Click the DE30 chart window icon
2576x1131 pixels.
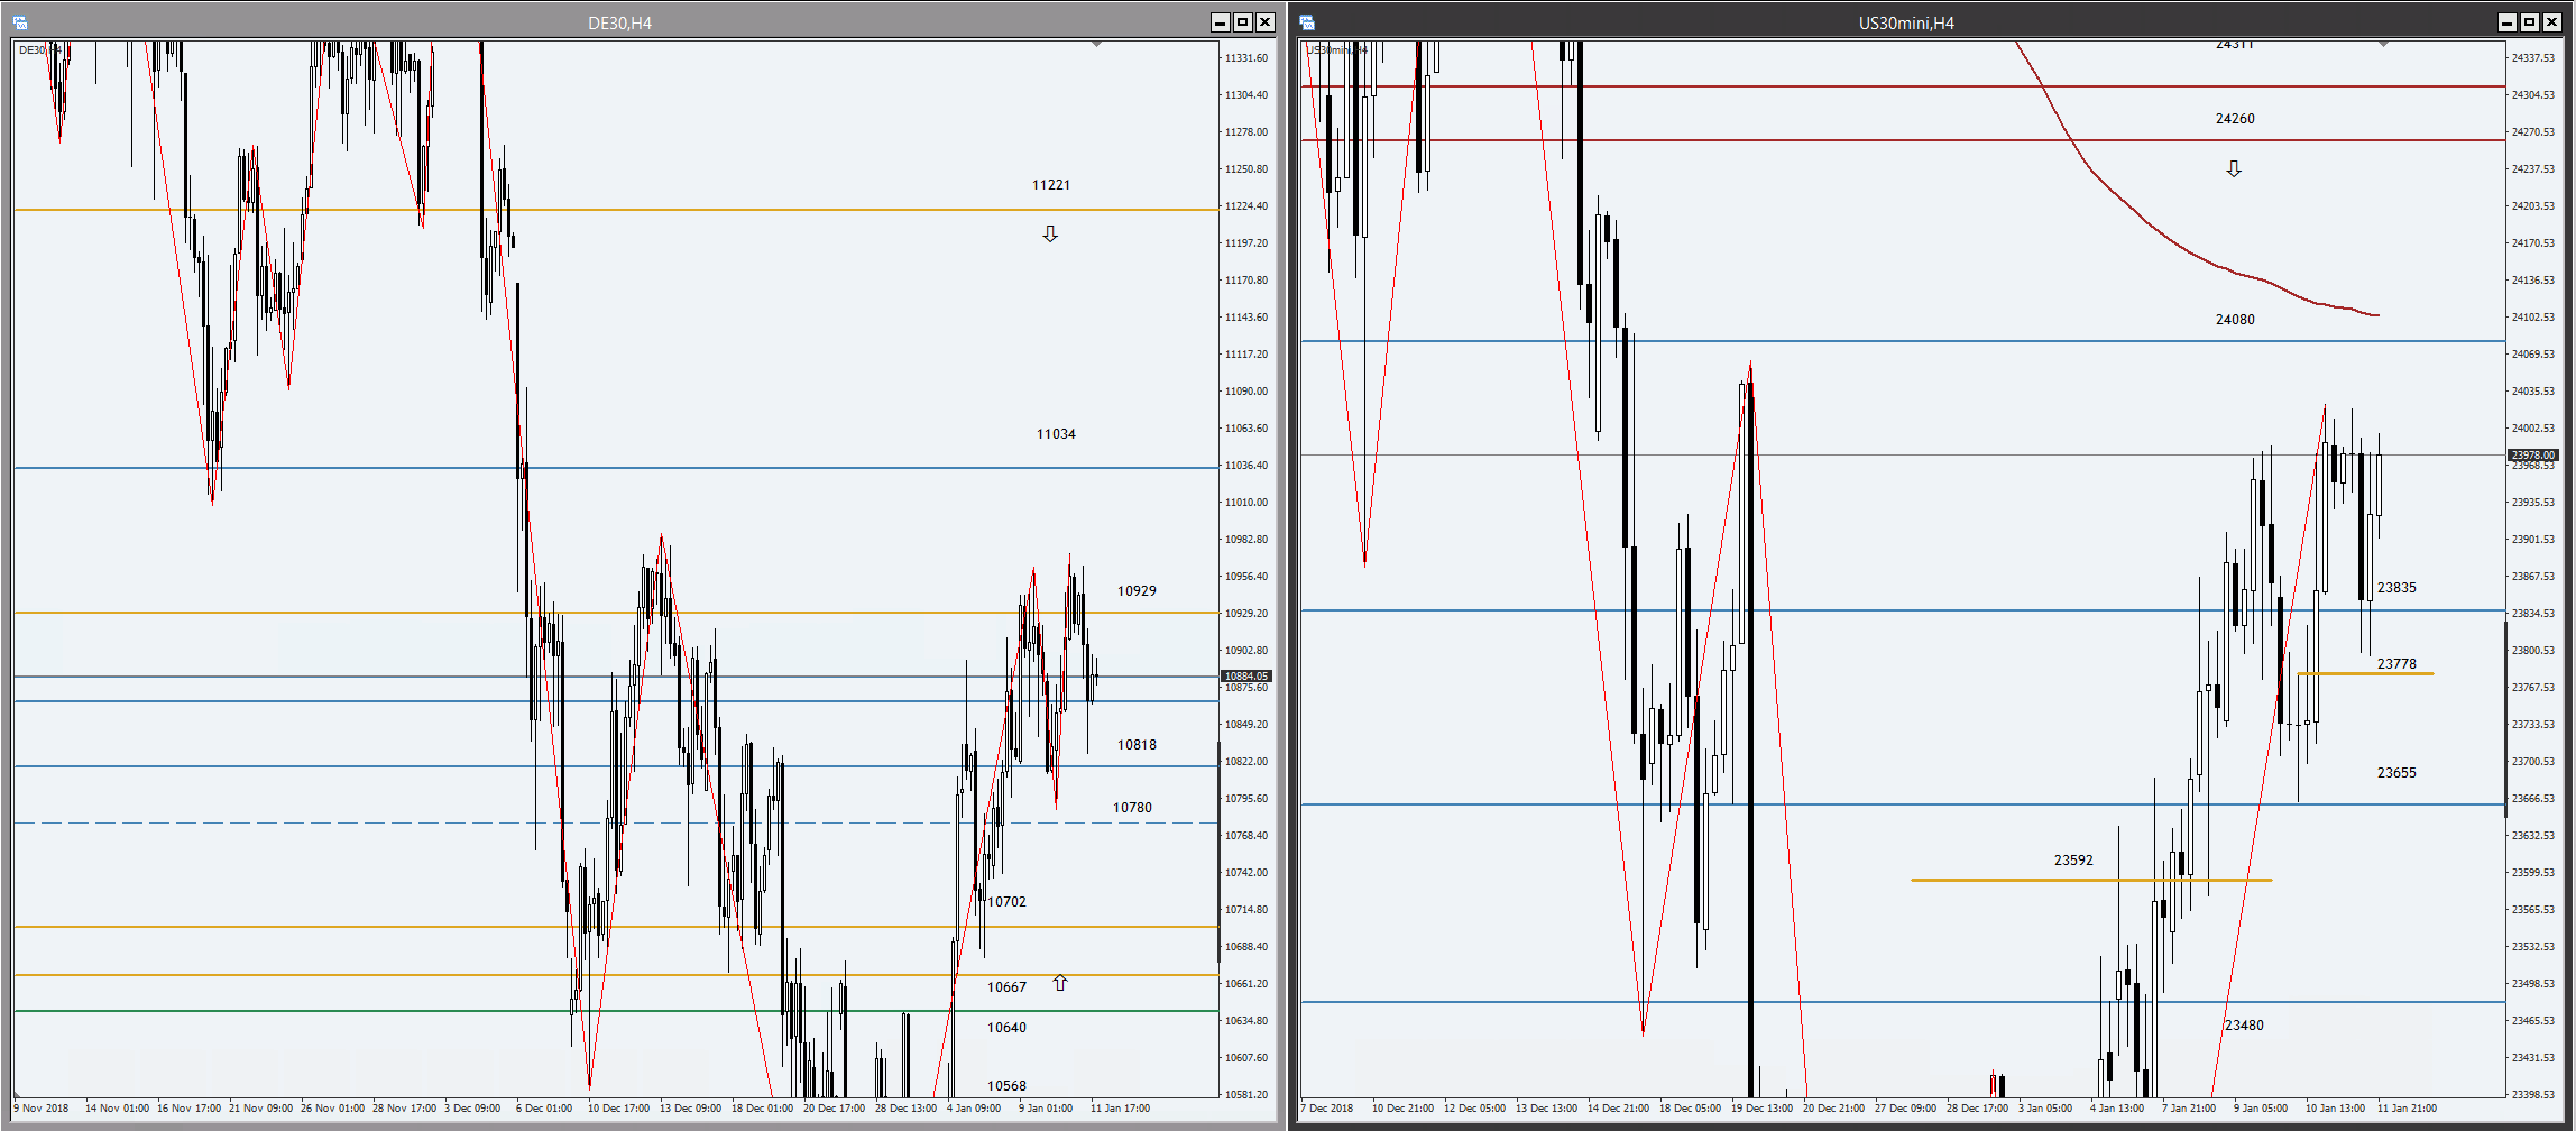click(x=20, y=23)
